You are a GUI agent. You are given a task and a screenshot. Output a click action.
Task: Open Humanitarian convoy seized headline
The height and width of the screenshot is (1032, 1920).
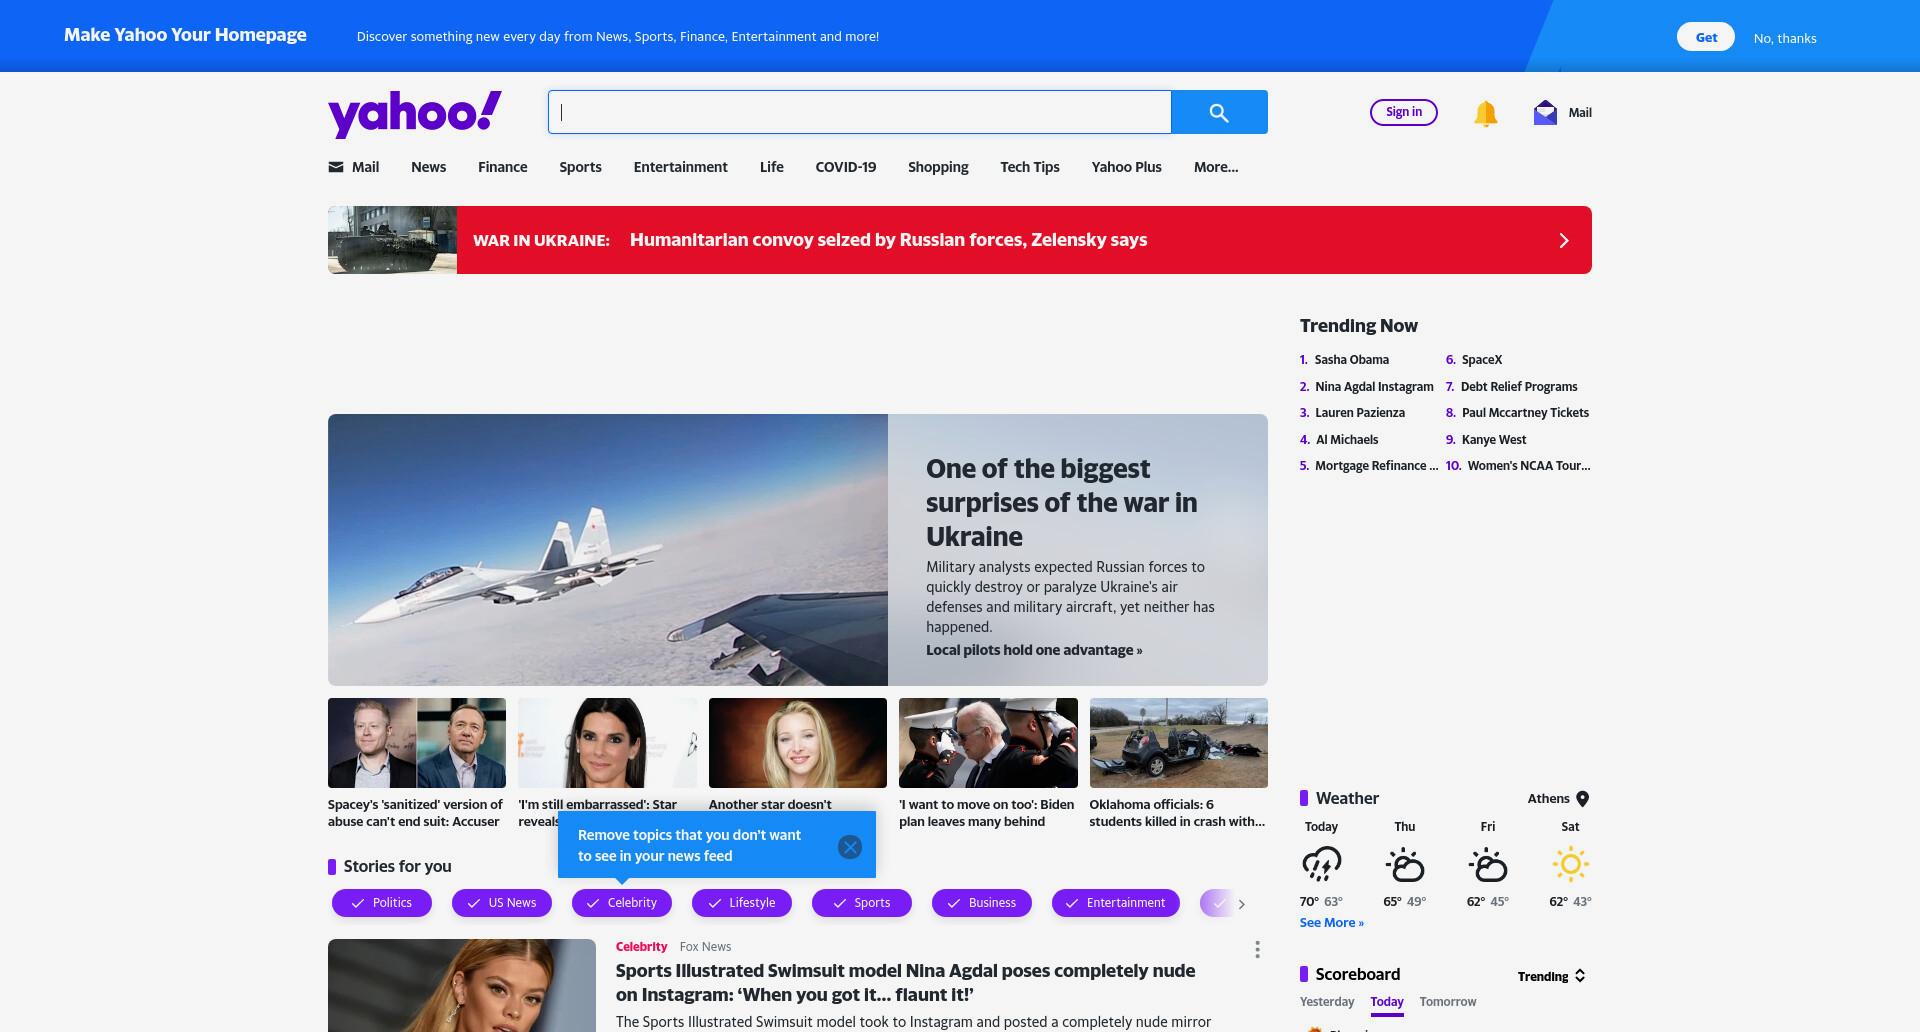[888, 240]
